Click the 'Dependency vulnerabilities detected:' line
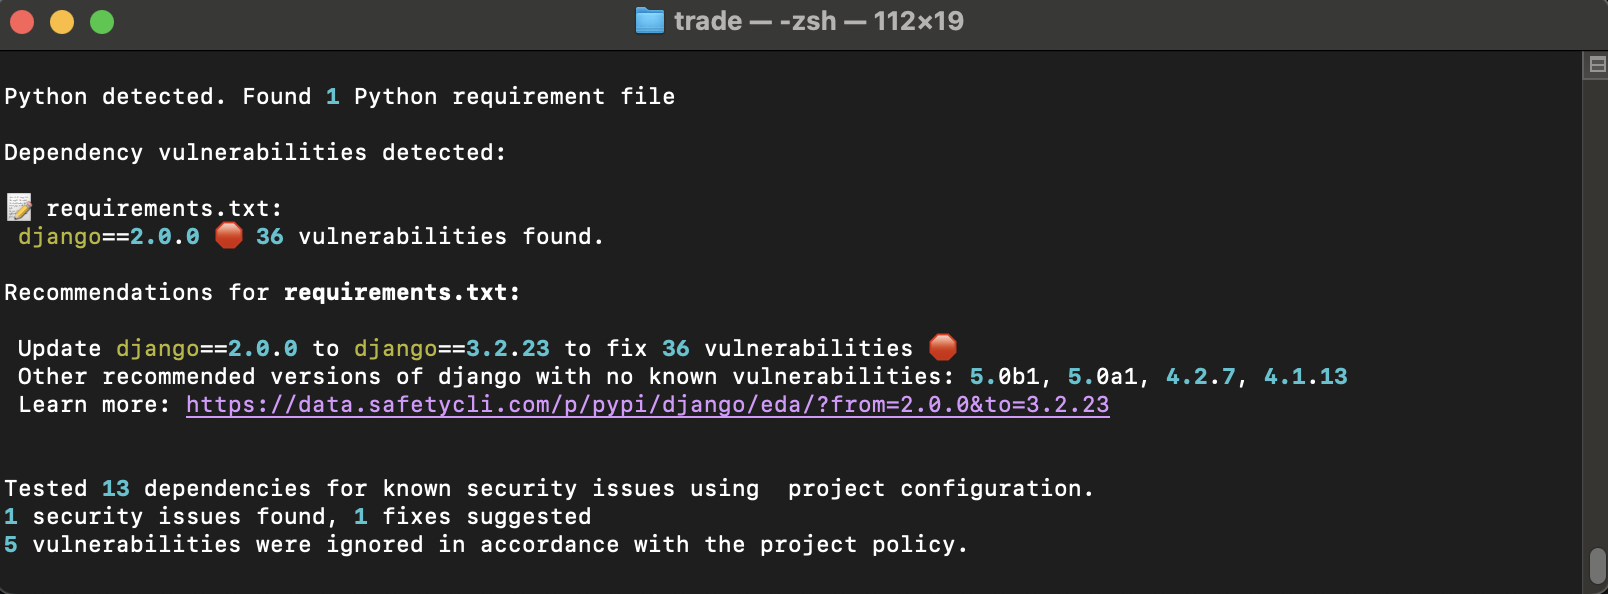 point(255,152)
